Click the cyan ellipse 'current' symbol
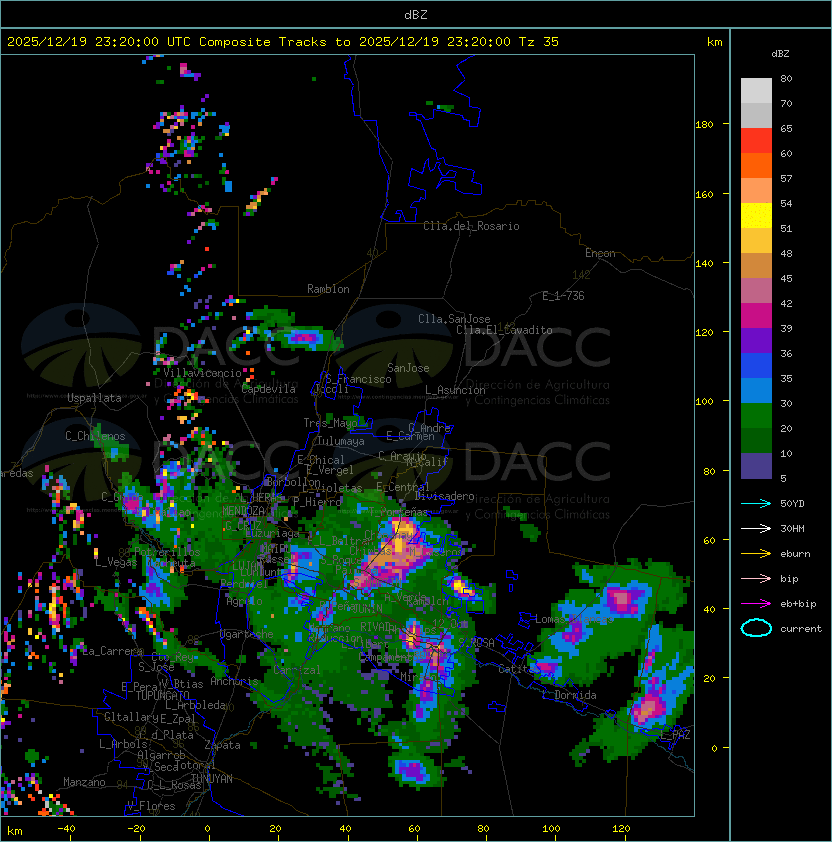 756,628
